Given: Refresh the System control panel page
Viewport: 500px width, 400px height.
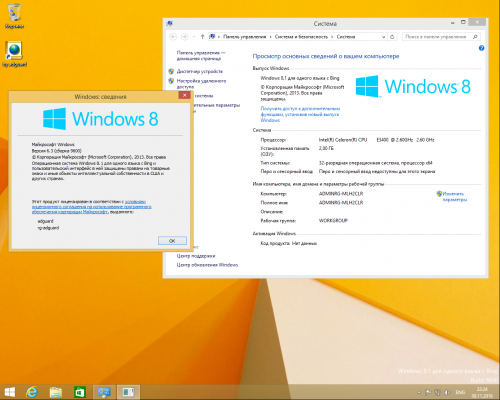Looking at the screenshot, I should click(392, 37).
